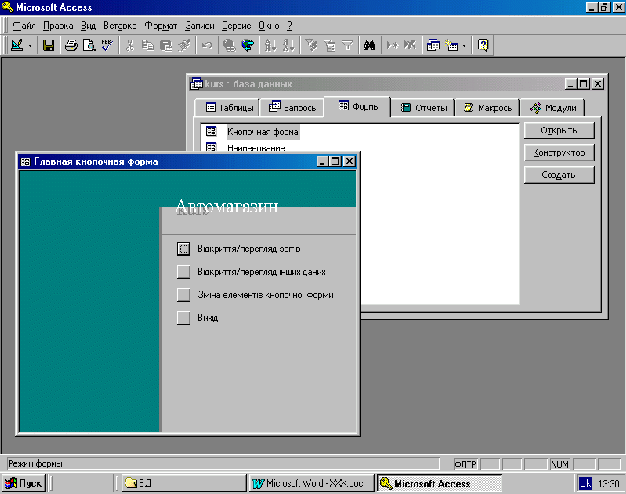Toggle the Web toolbar globe icon

pyautogui.click(x=248, y=46)
